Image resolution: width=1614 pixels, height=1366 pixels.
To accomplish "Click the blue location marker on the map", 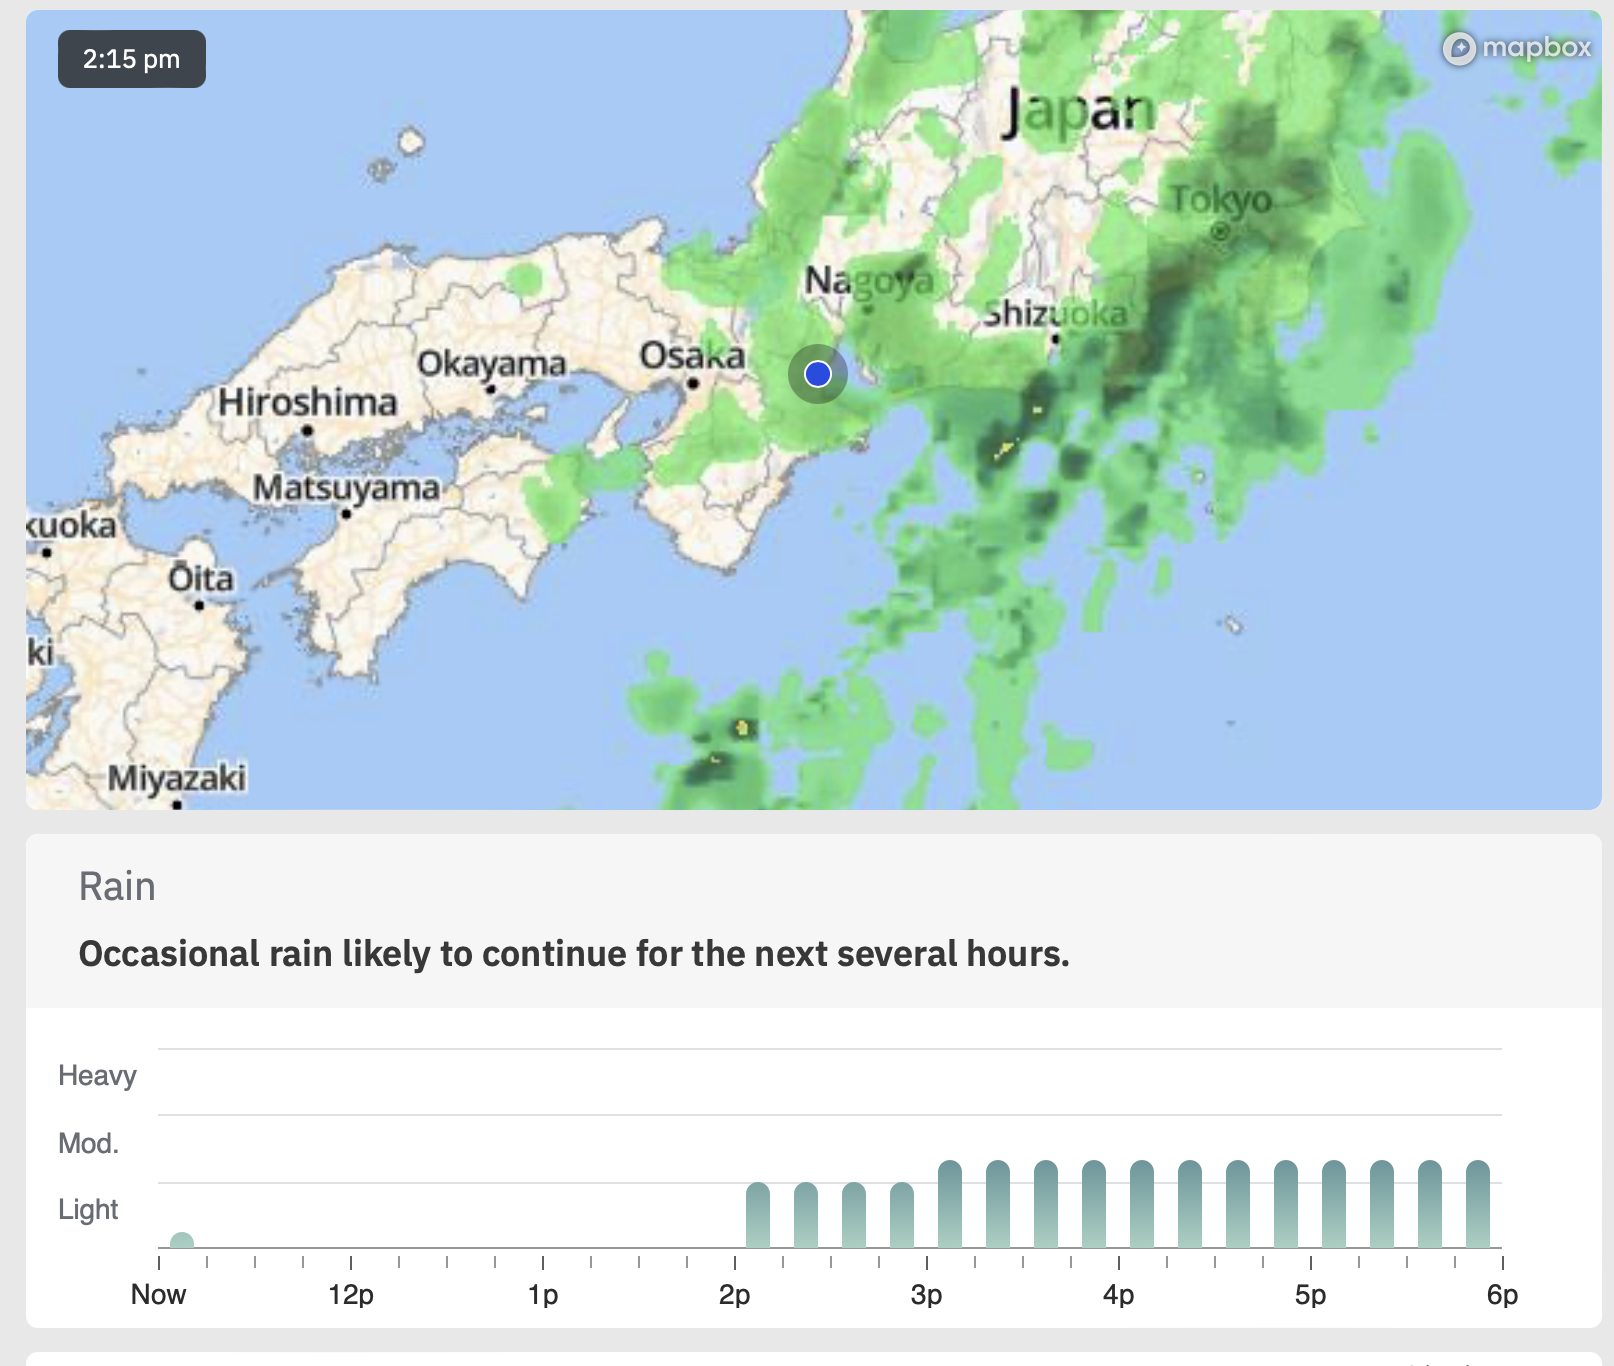I will pos(818,374).
